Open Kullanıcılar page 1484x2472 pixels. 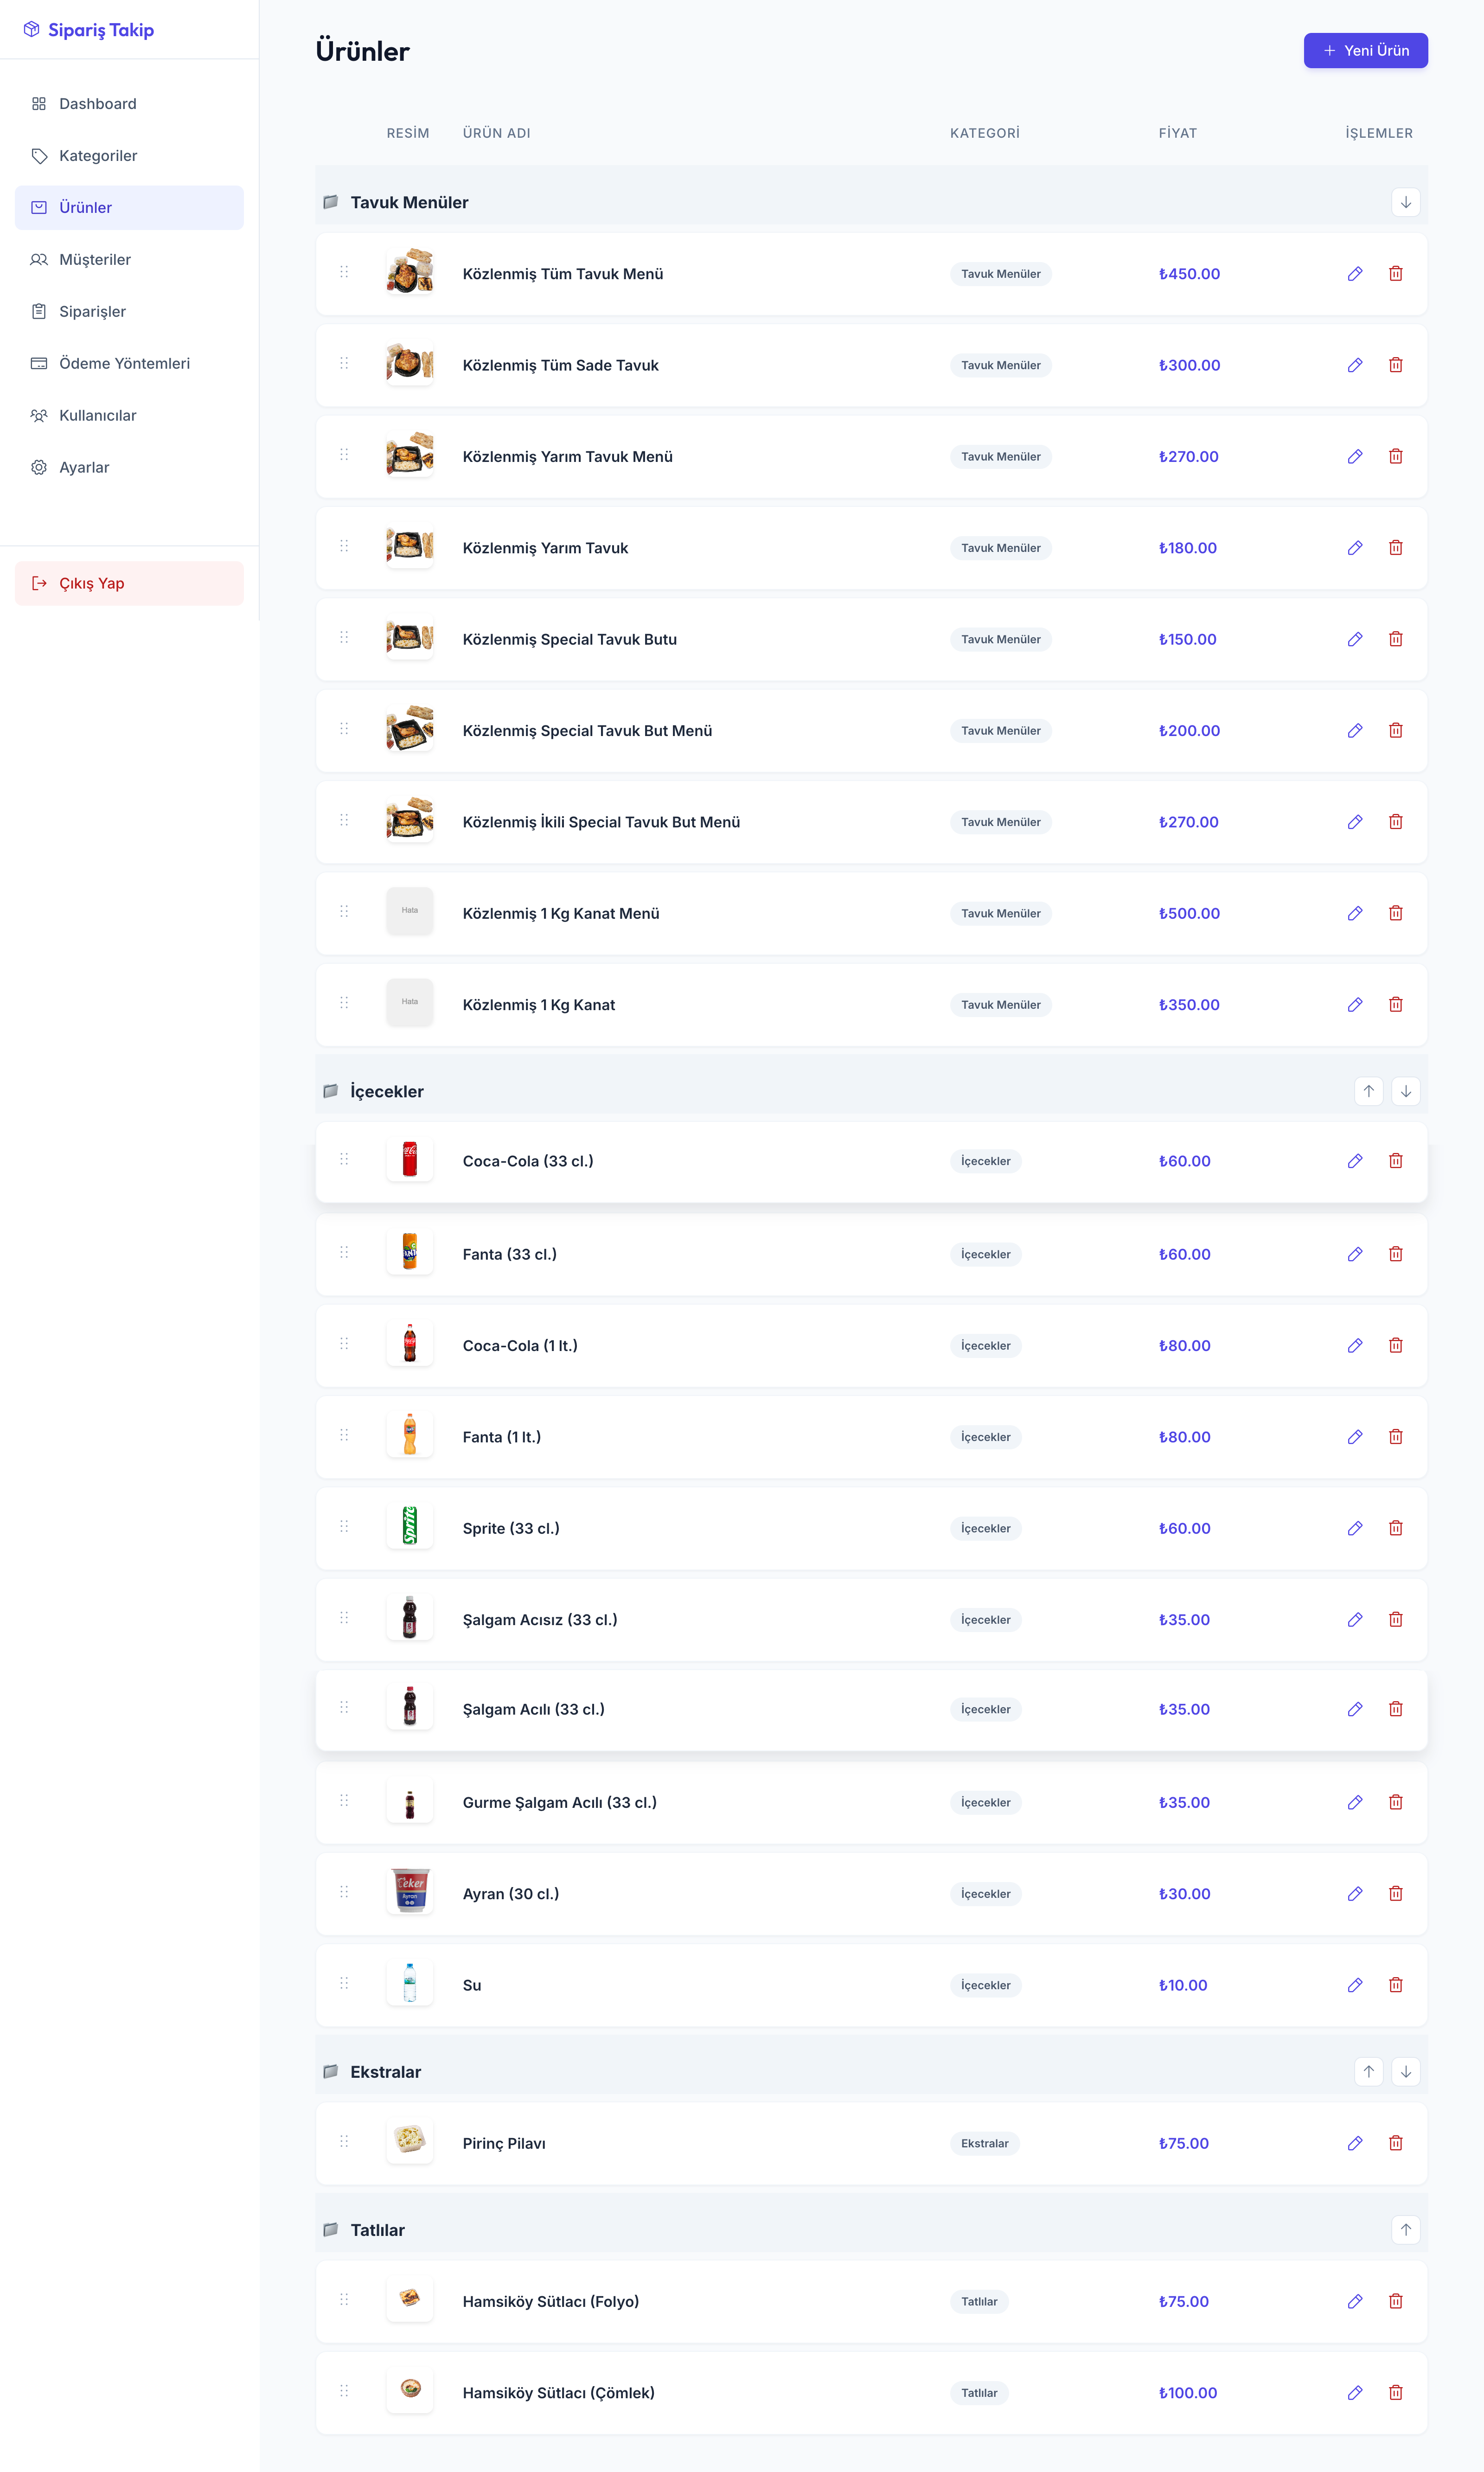point(129,416)
